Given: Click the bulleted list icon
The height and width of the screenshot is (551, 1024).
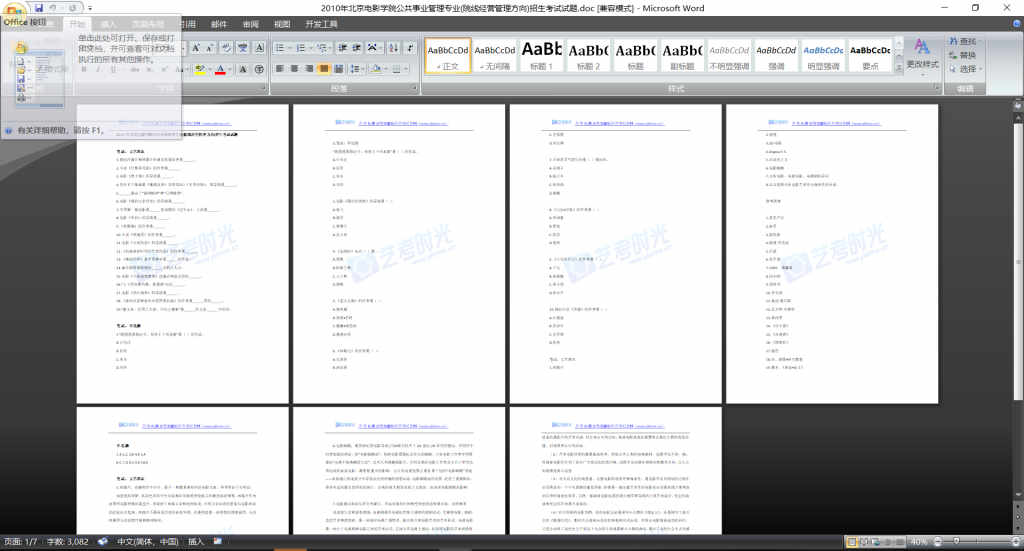Looking at the screenshot, I should [x=279, y=48].
